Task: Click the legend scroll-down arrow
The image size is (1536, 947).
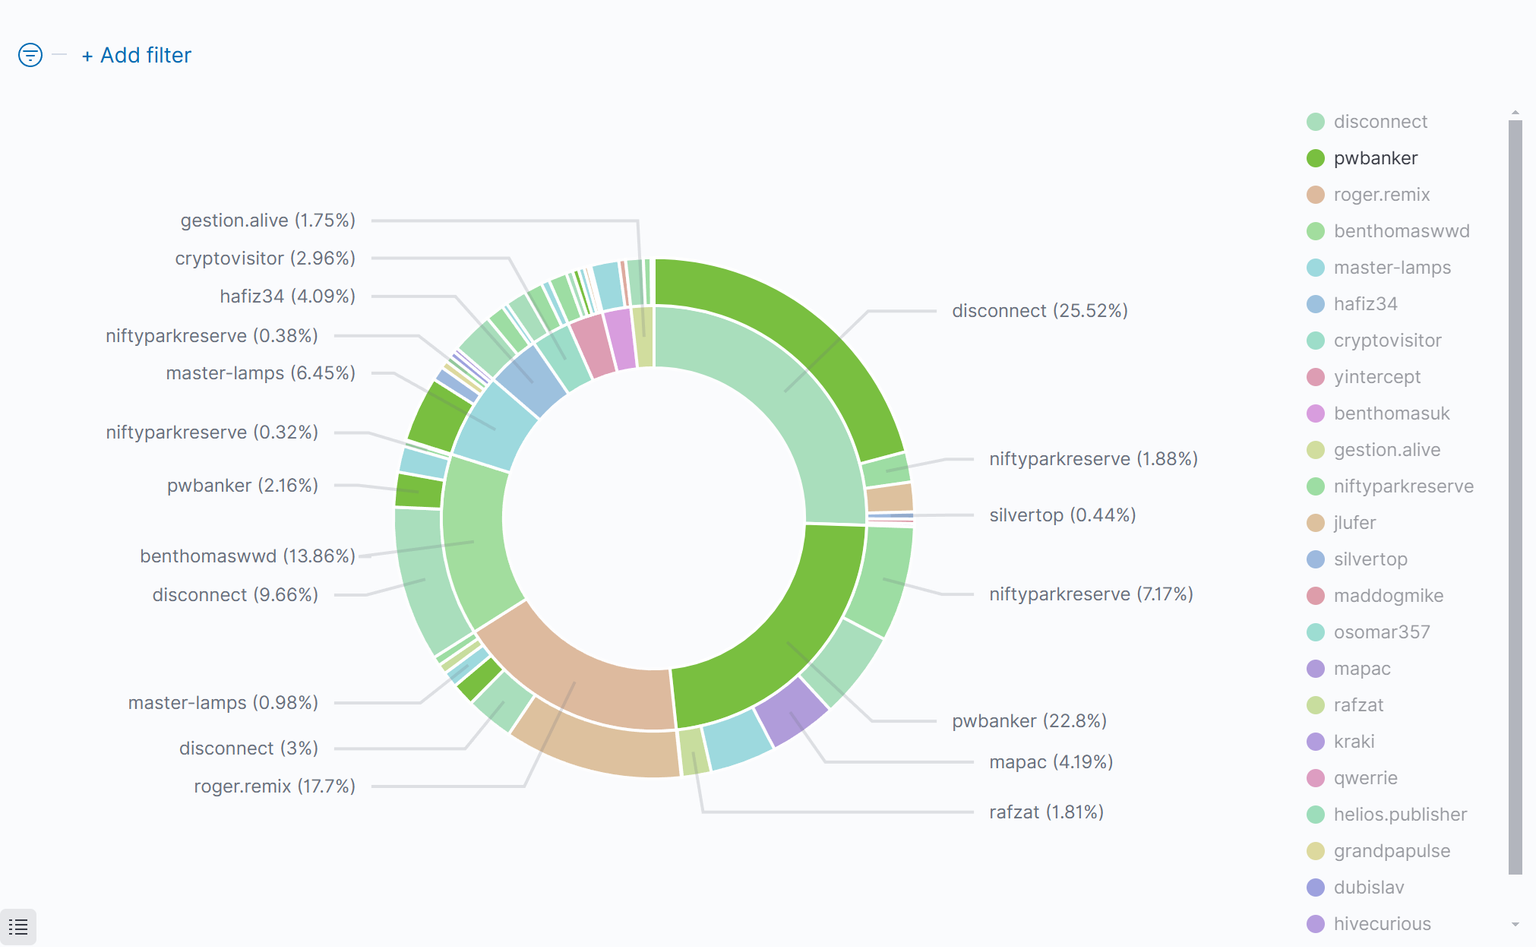Action: point(1515,925)
